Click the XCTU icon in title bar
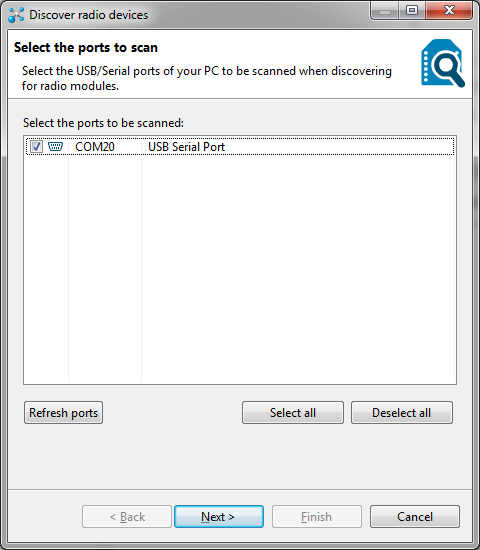The height and width of the screenshot is (550, 480). click(x=16, y=15)
